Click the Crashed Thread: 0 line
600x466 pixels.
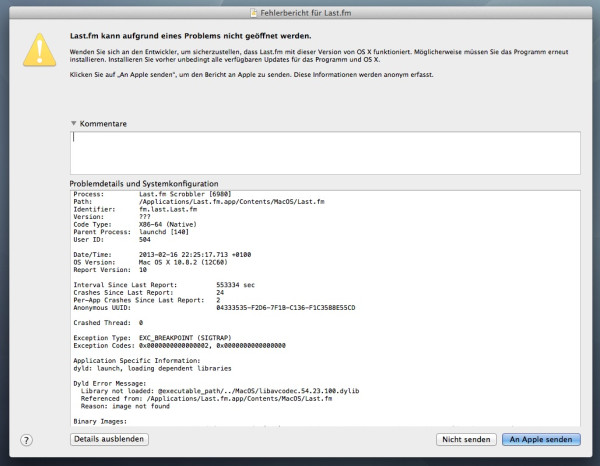[108, 323]
